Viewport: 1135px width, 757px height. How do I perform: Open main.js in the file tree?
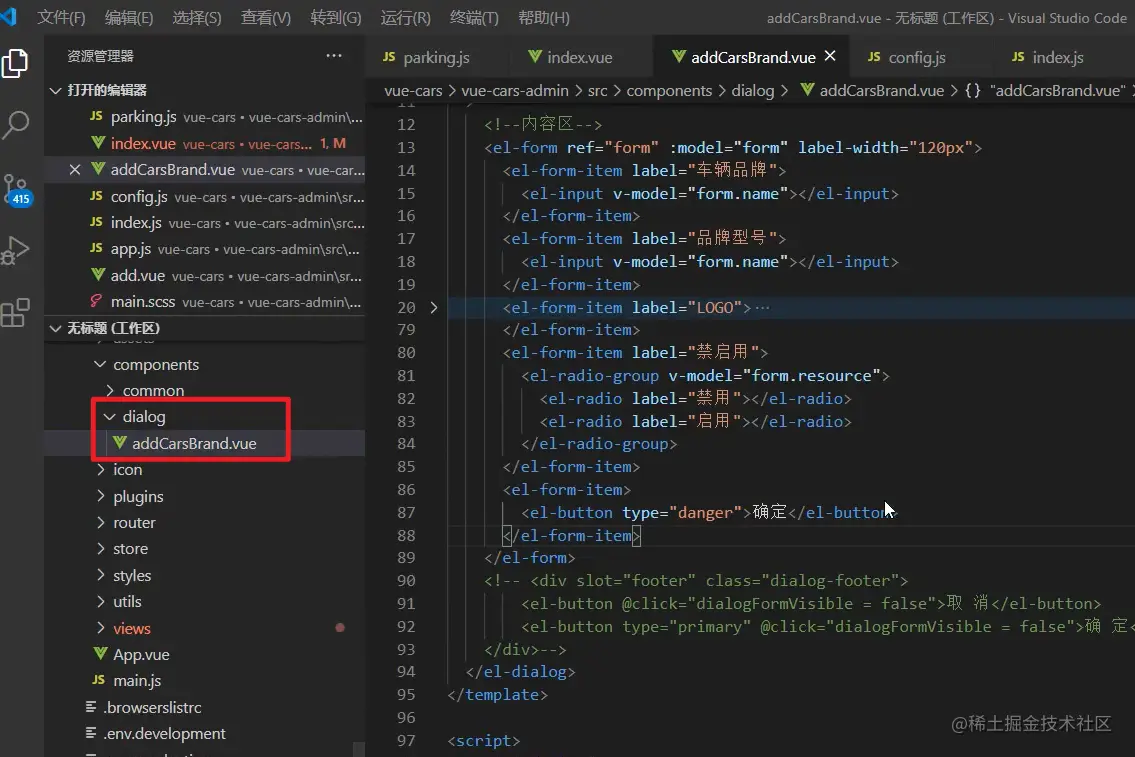(206, 680)
